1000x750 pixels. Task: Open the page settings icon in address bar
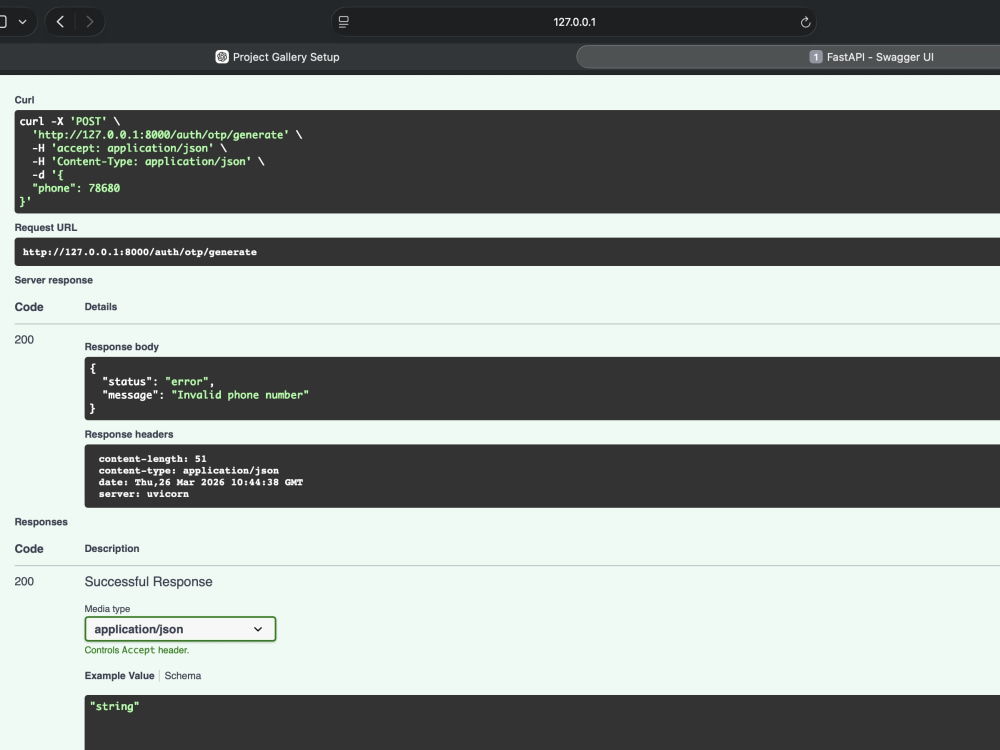tap(344, 22)
